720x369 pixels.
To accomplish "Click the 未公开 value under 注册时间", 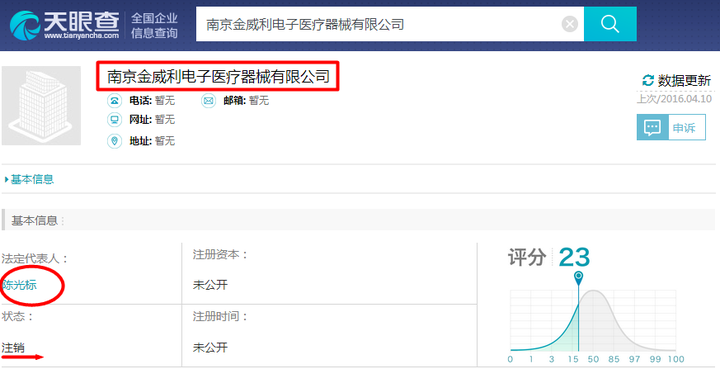I will pos(210,347).
